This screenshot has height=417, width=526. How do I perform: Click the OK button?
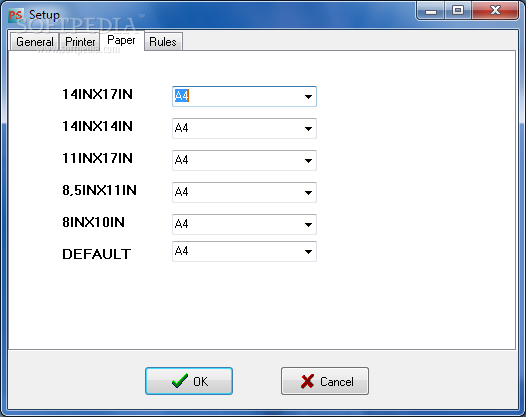(189, 381)
